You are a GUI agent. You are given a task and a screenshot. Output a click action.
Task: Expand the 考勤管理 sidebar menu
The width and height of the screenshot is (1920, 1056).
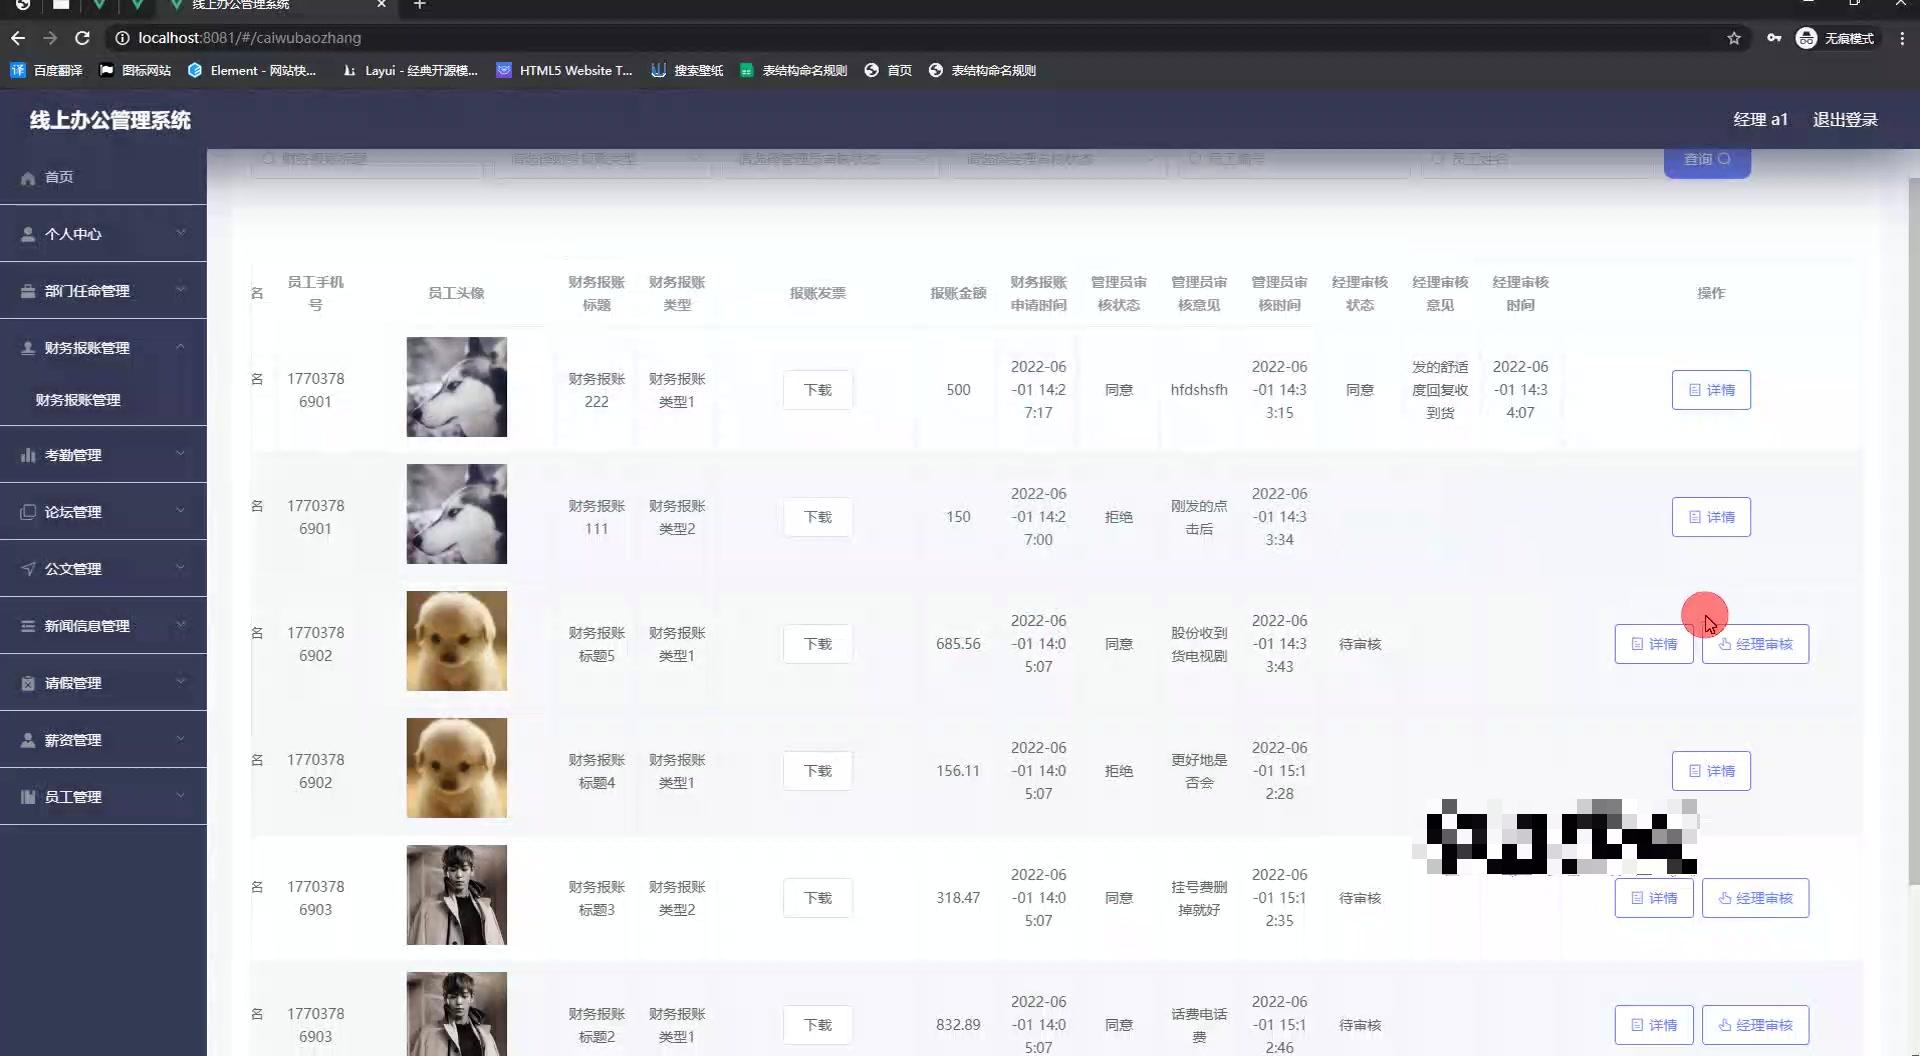(103, 455)
